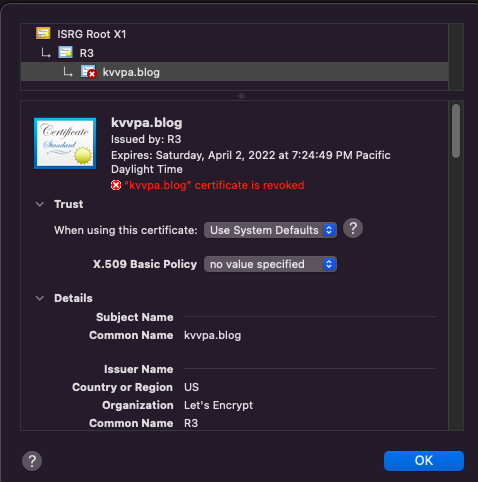Image resolution: width=478 pixels, height=482 pixels.
Task: Collapse the Details section
Action: [40, 298]
